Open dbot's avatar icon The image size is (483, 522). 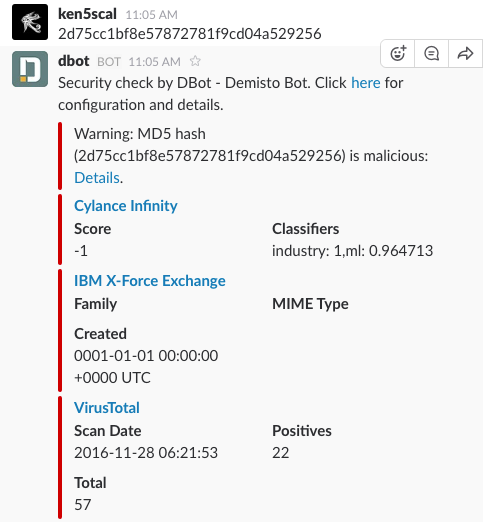click(x=30, y=69)
